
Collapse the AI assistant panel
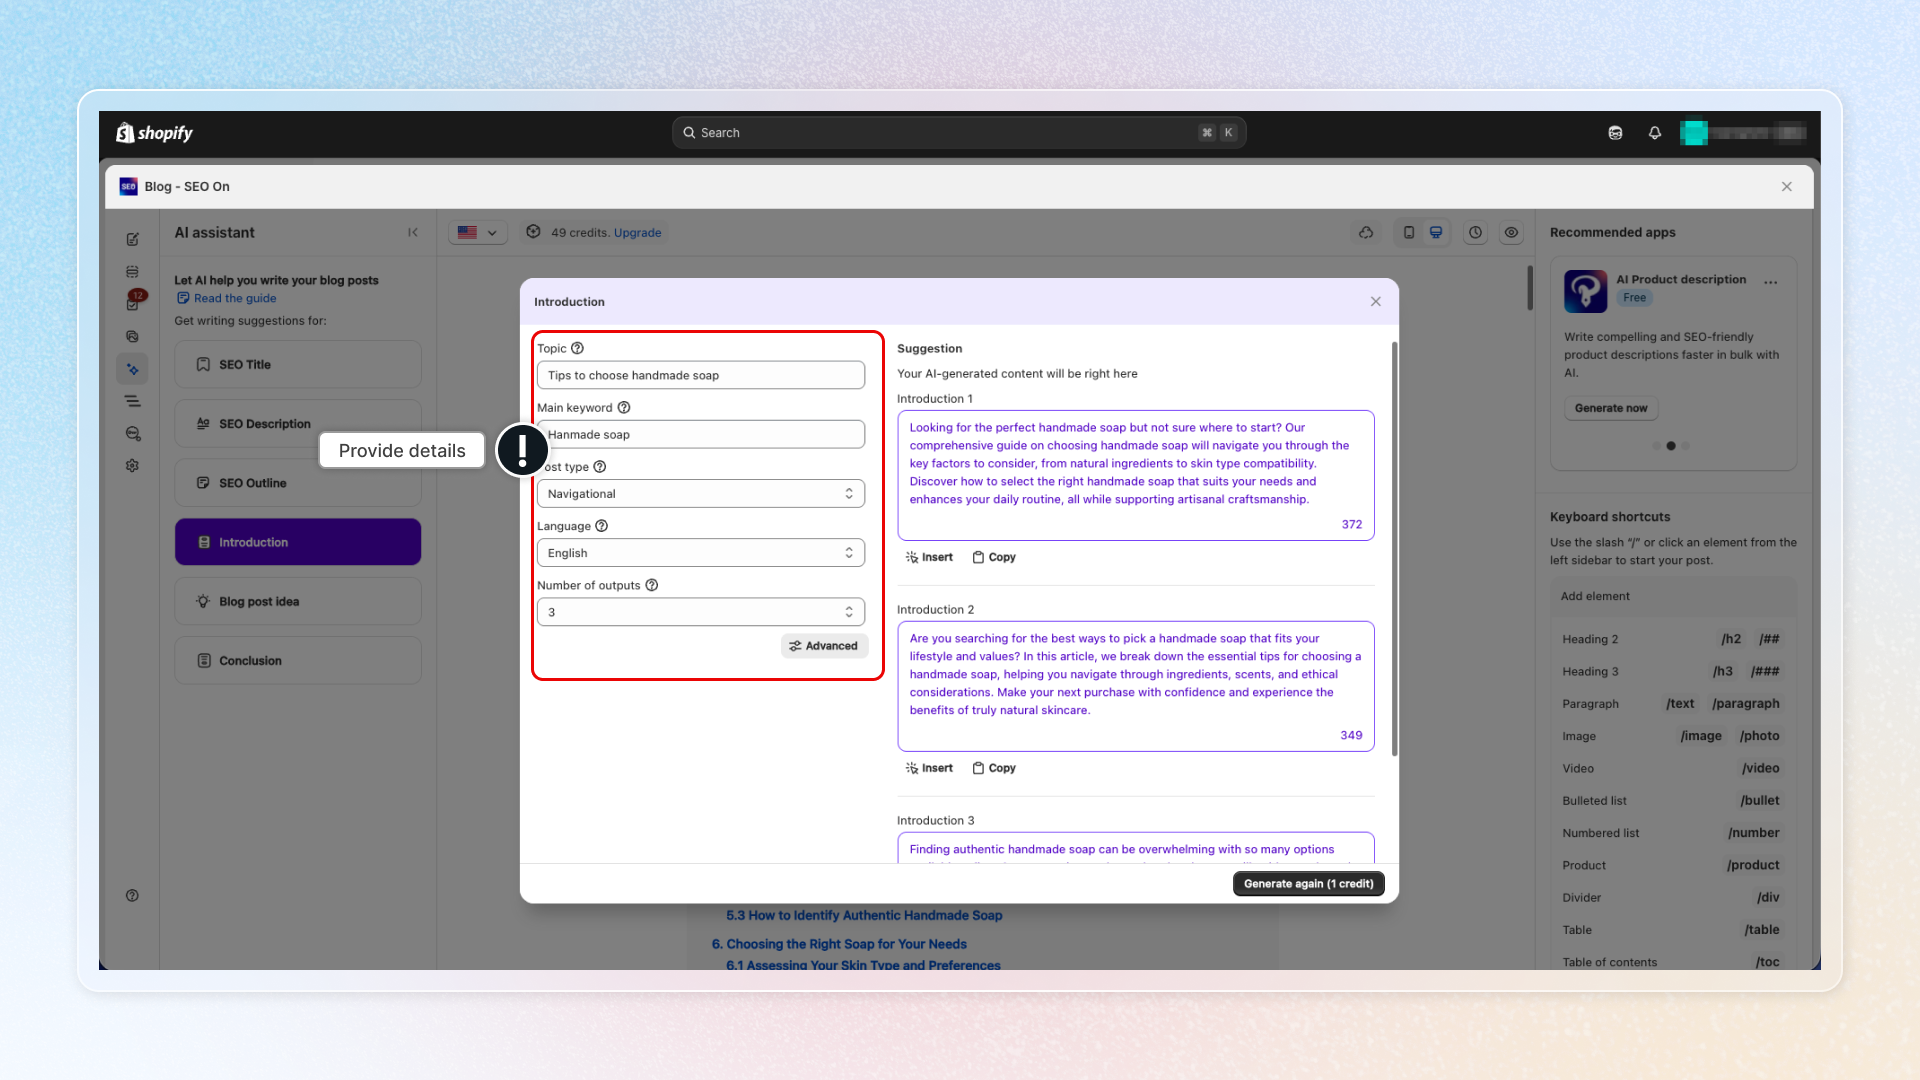tap(413, 233)
